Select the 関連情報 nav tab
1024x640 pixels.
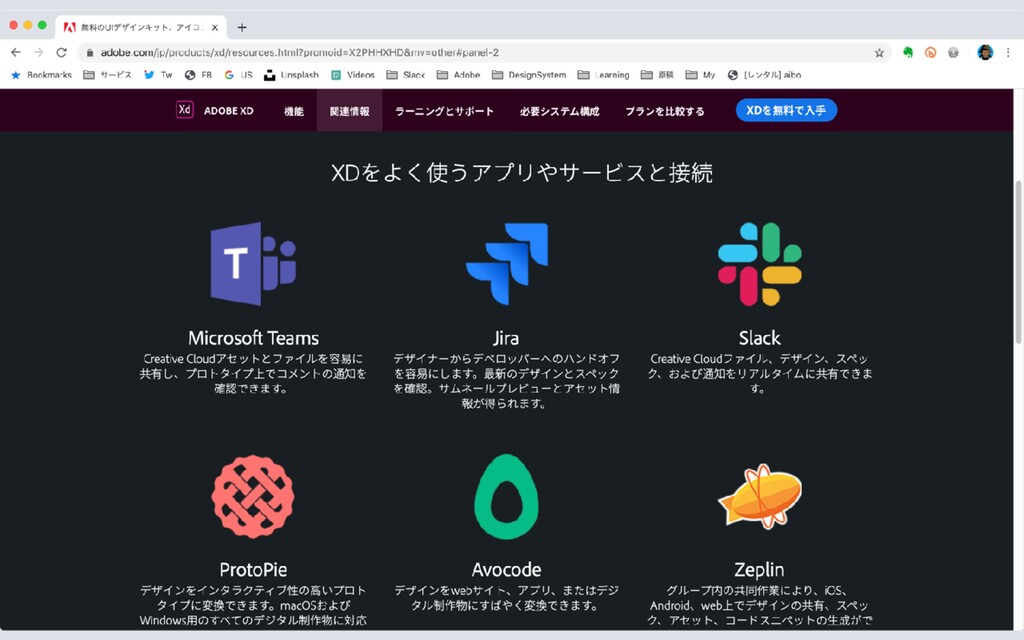pos(349,111)
